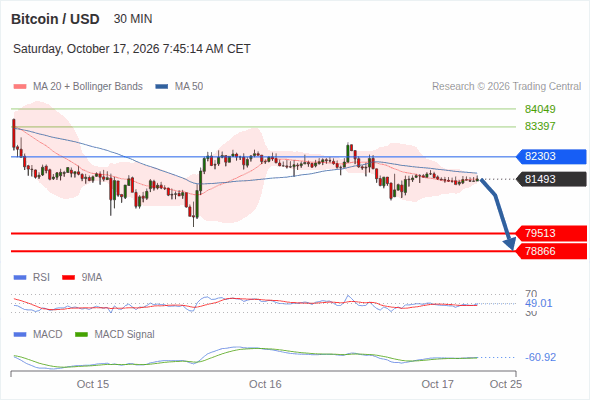Click the black 81493 current price tag
Viewport: 590px width, 400px height.
click(551, 179)
